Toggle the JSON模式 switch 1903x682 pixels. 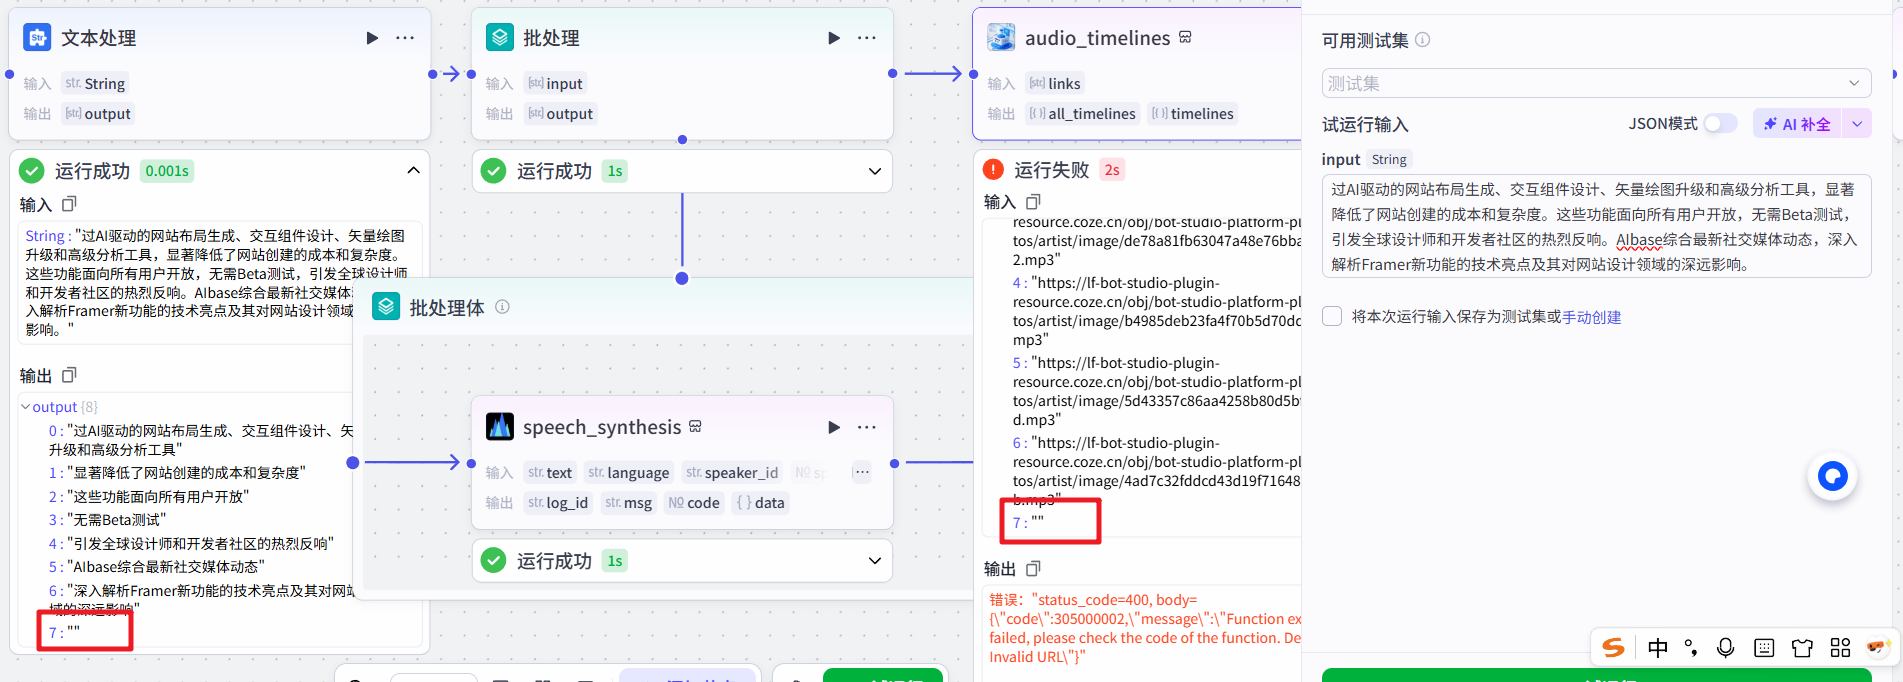coord(1720,124)
